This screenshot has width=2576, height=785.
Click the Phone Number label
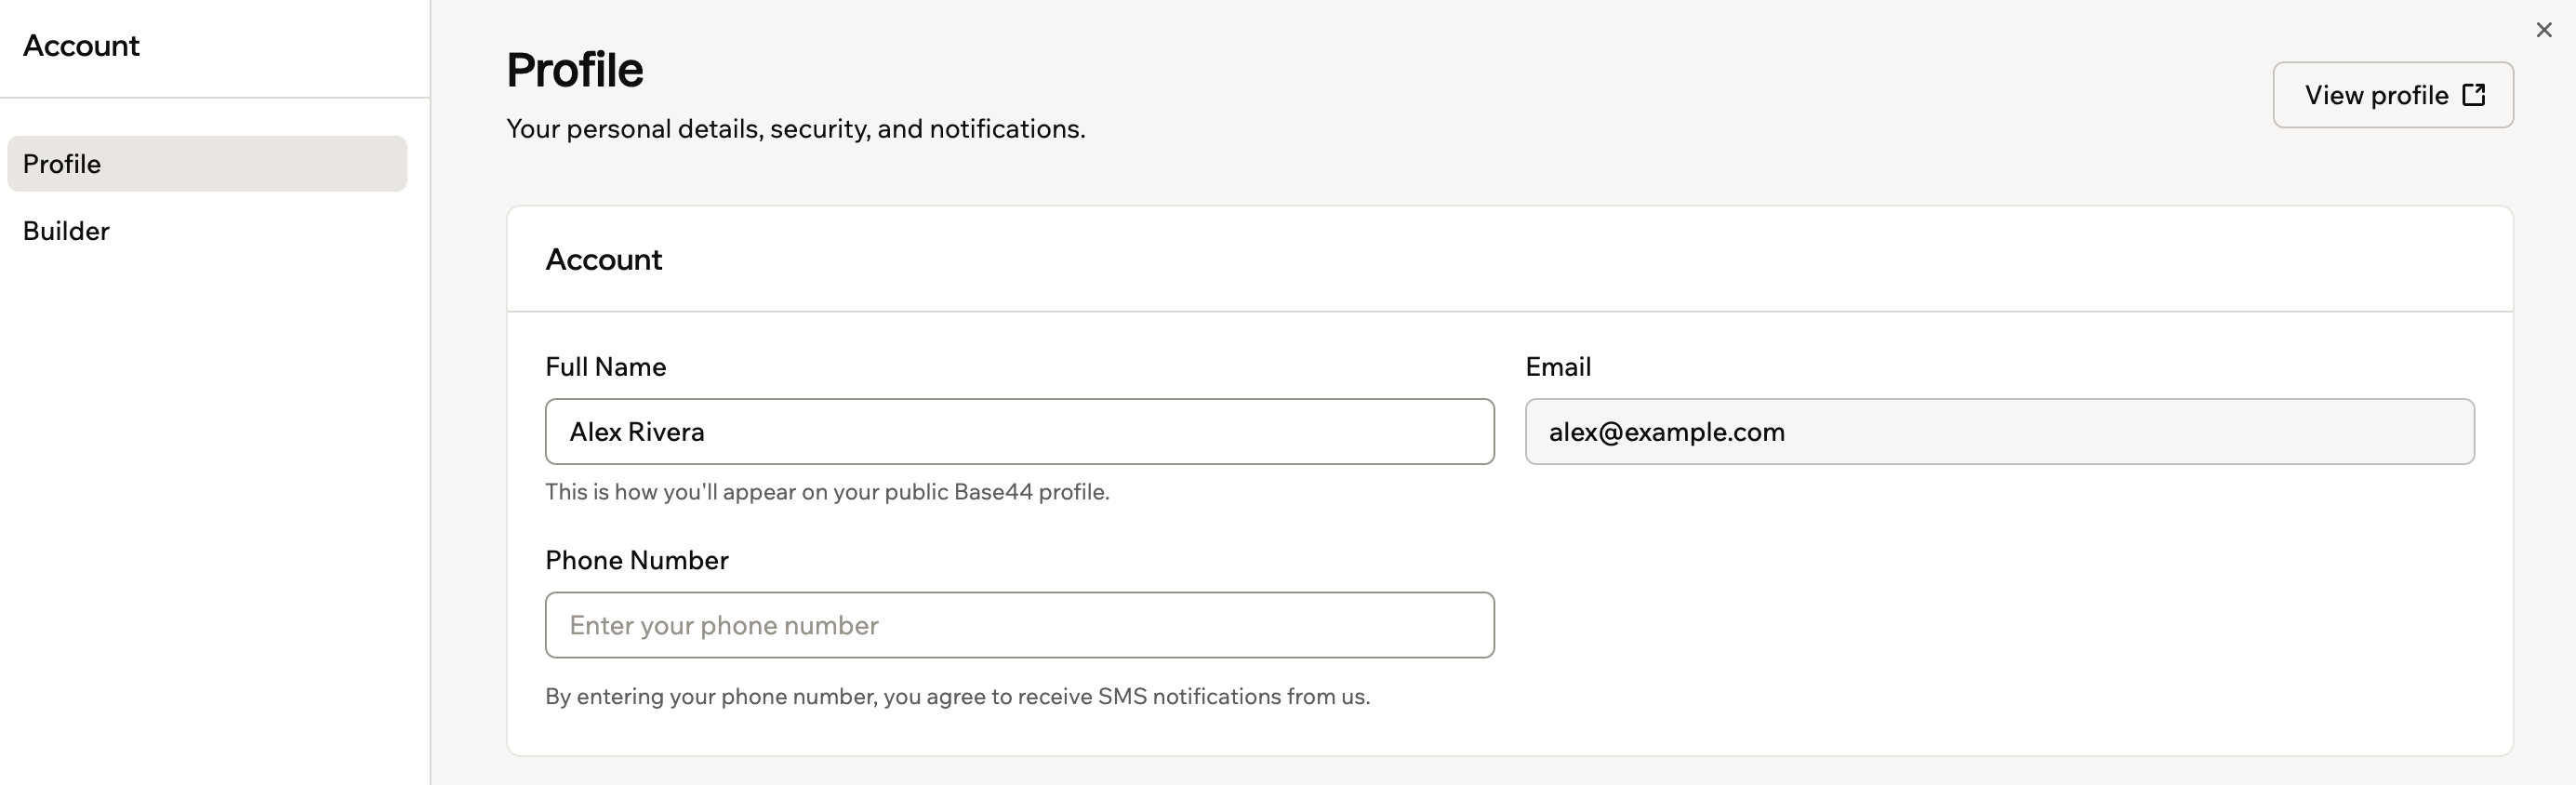637,560
